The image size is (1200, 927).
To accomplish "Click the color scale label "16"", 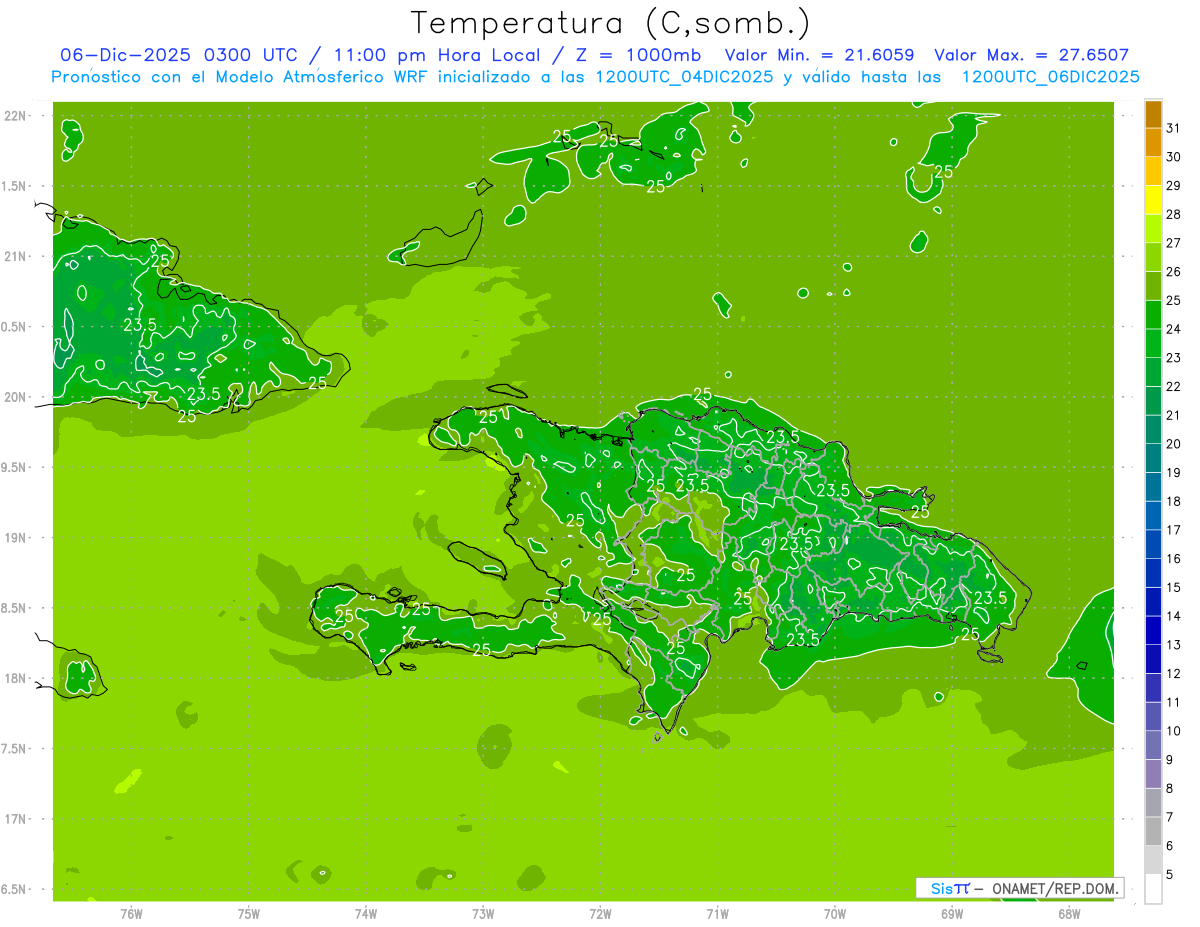I will pos(1174,559).
